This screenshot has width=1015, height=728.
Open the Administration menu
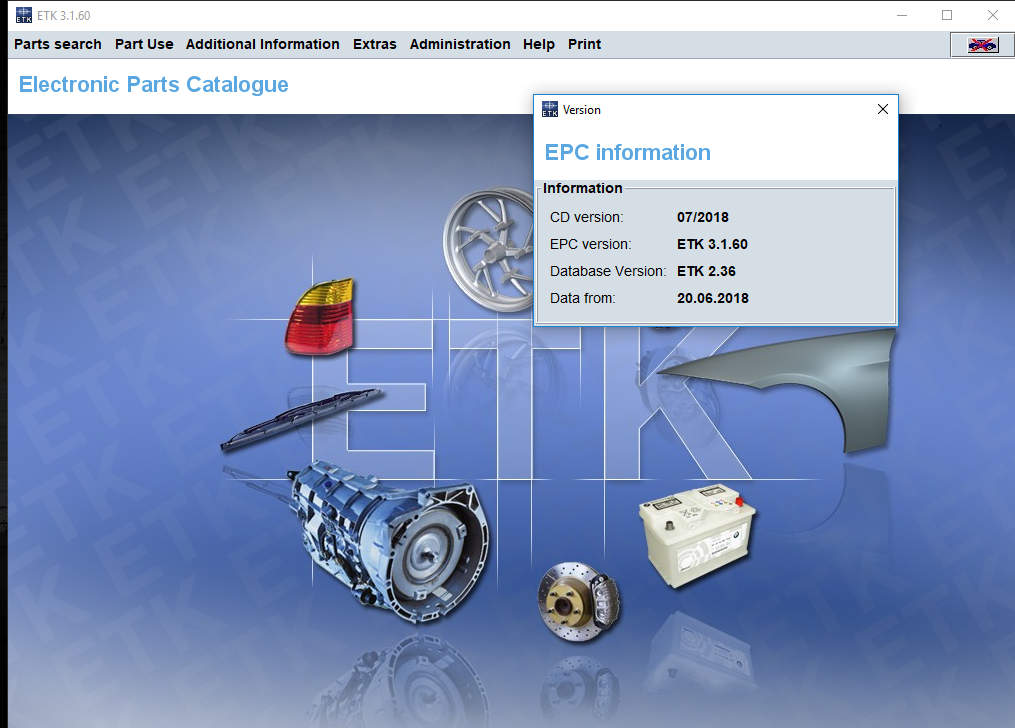click(460, 44)
